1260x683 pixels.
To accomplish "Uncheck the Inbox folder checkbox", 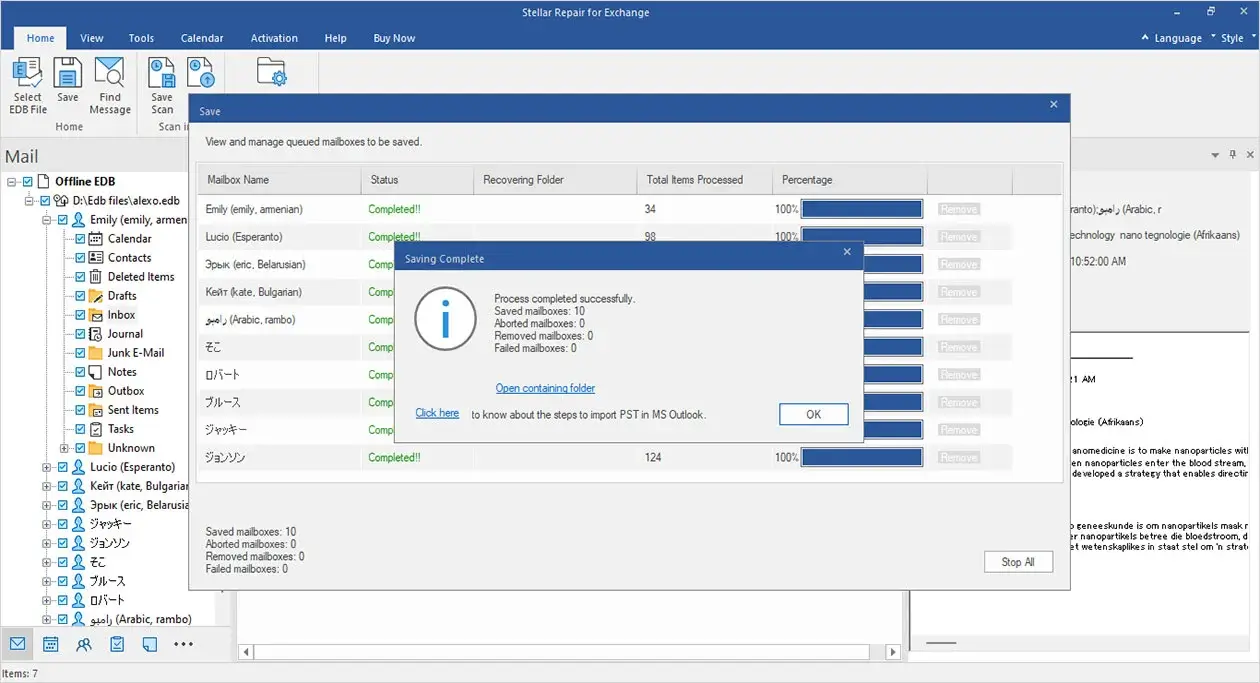I will pos(81,315).
